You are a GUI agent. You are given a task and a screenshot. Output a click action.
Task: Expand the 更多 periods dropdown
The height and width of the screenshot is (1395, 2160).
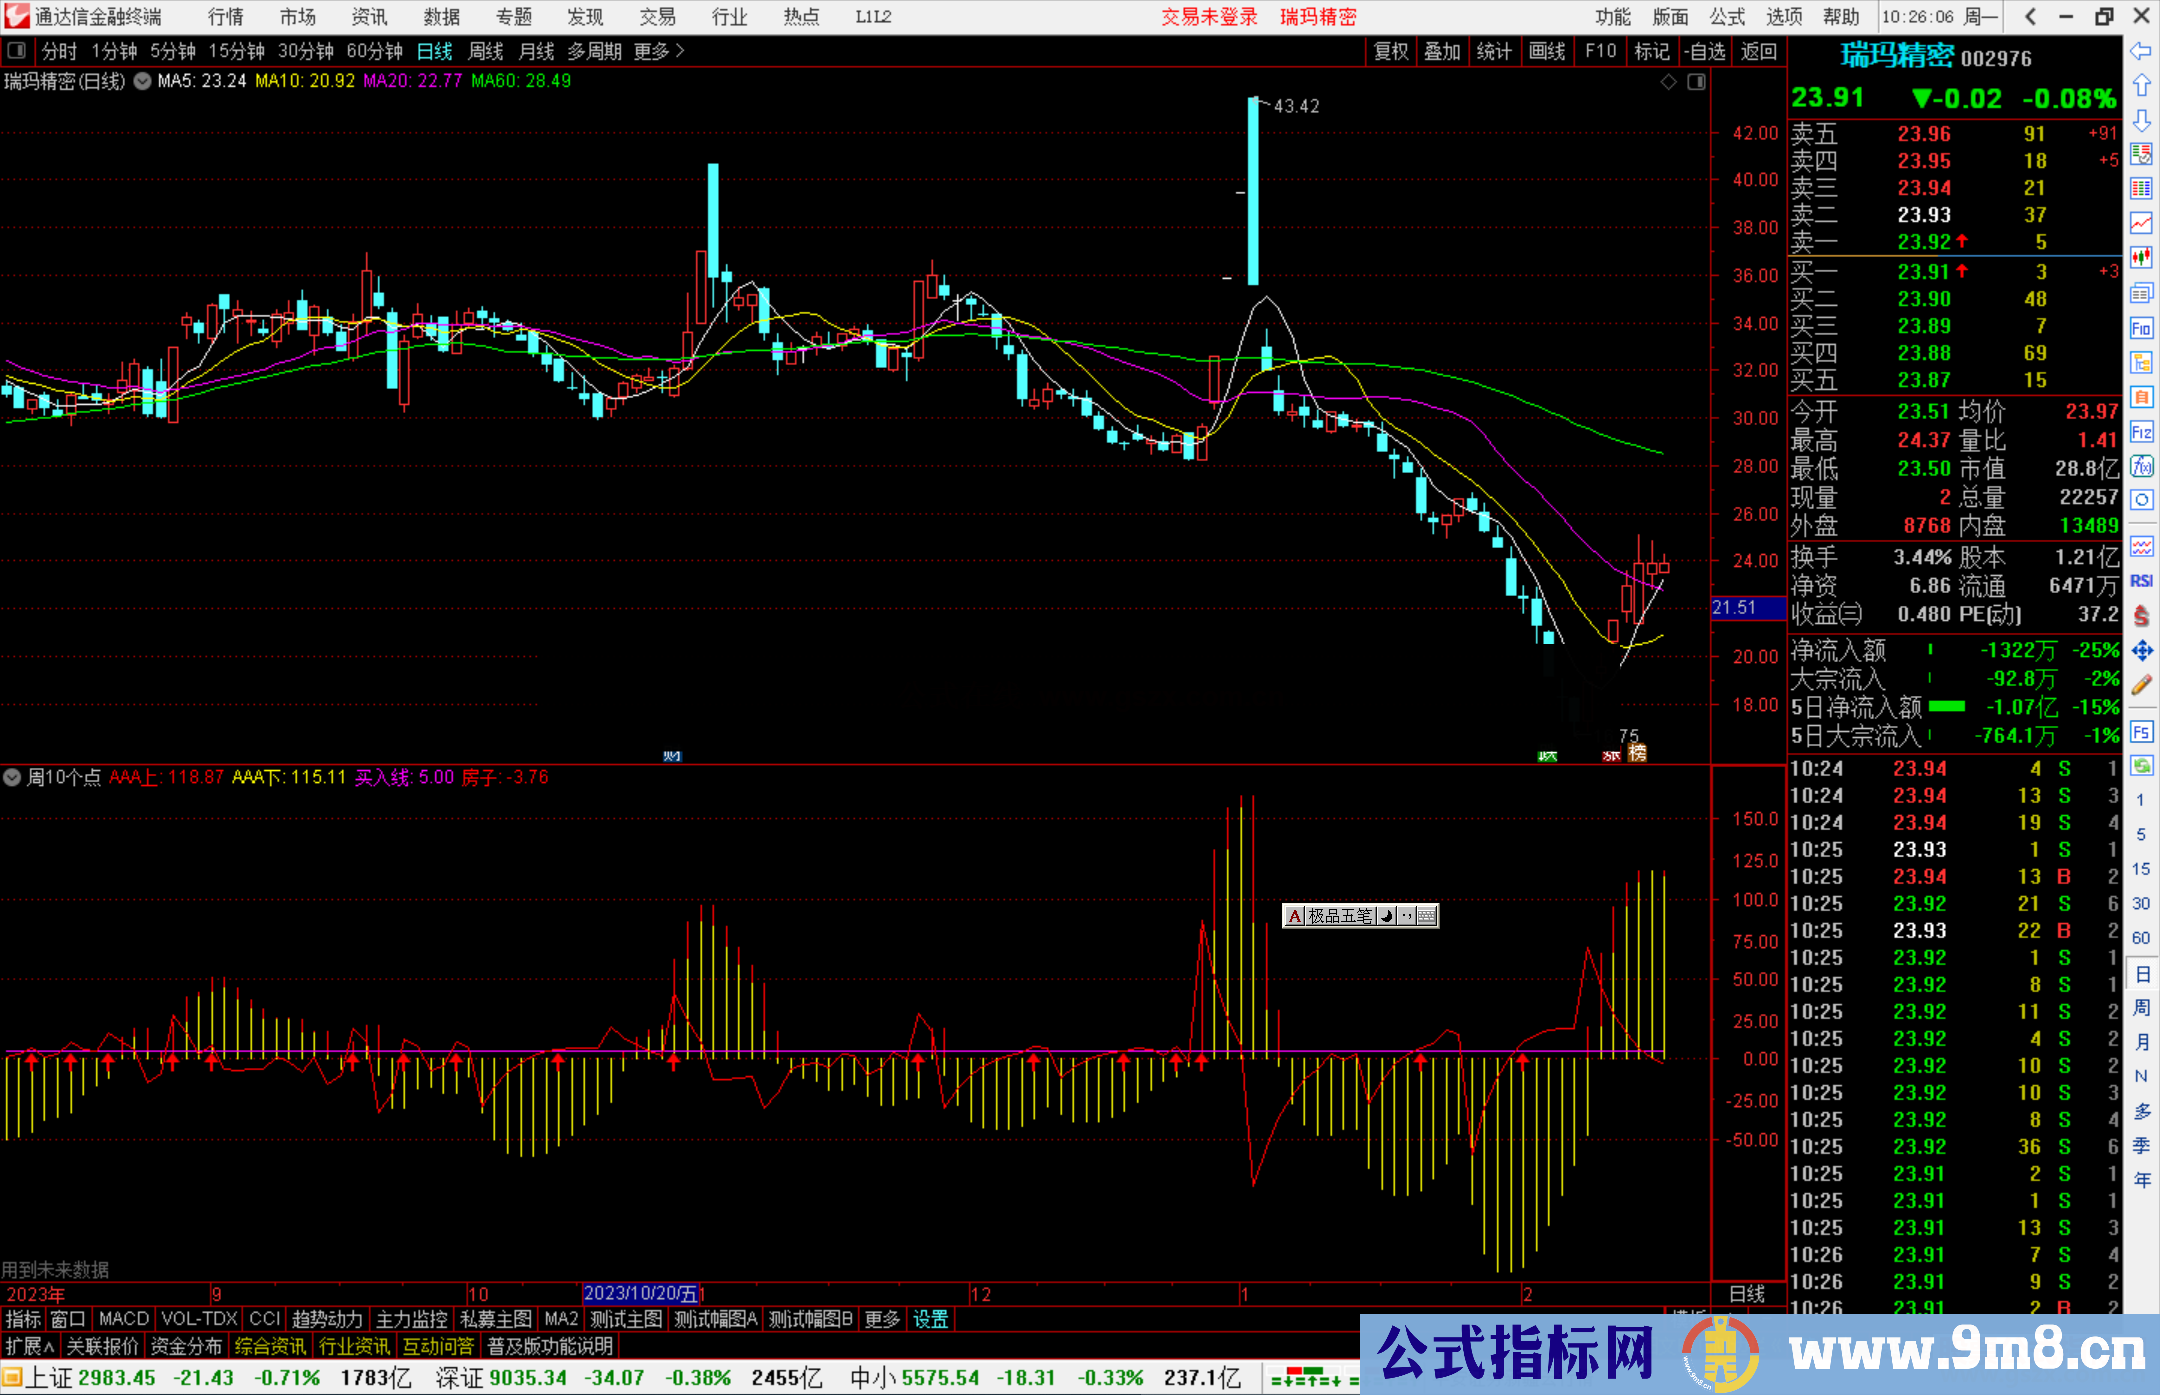click(659, 51)
